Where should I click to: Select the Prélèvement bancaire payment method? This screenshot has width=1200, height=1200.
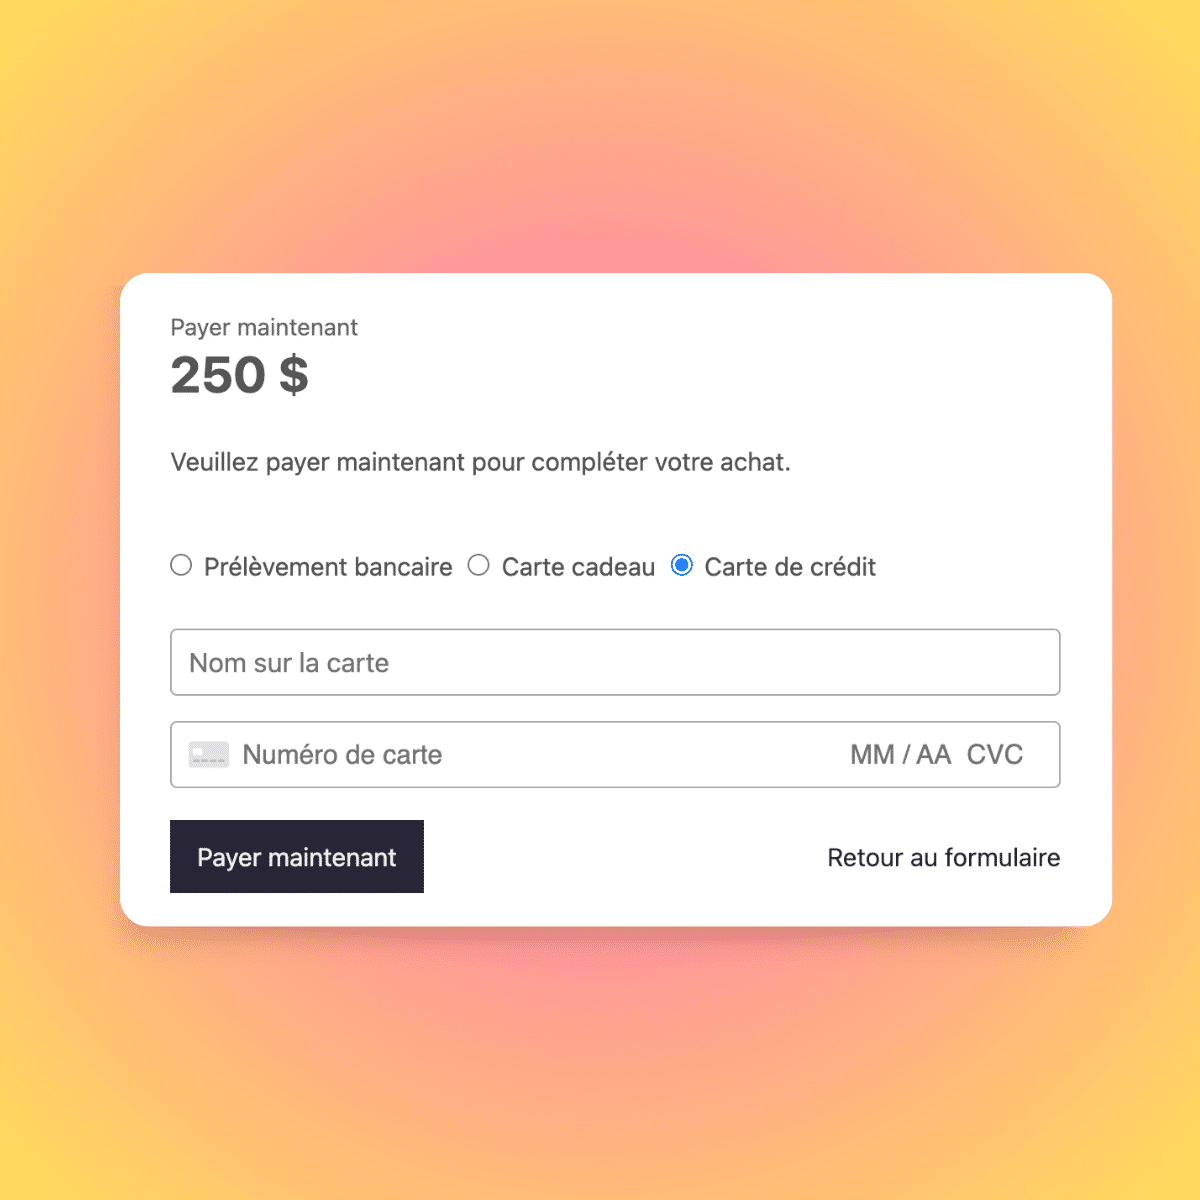[181, 565]
